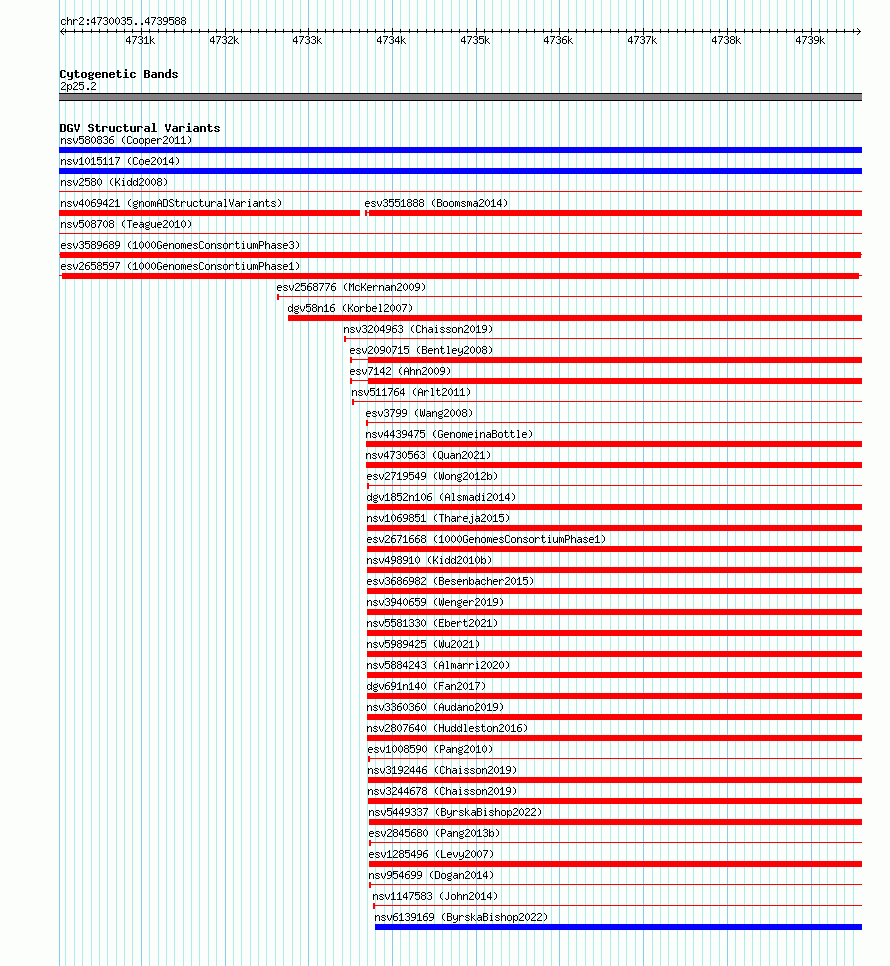
Task: Click the nsv580836 (Cooper2011) variant label
Action: [126, 140]
